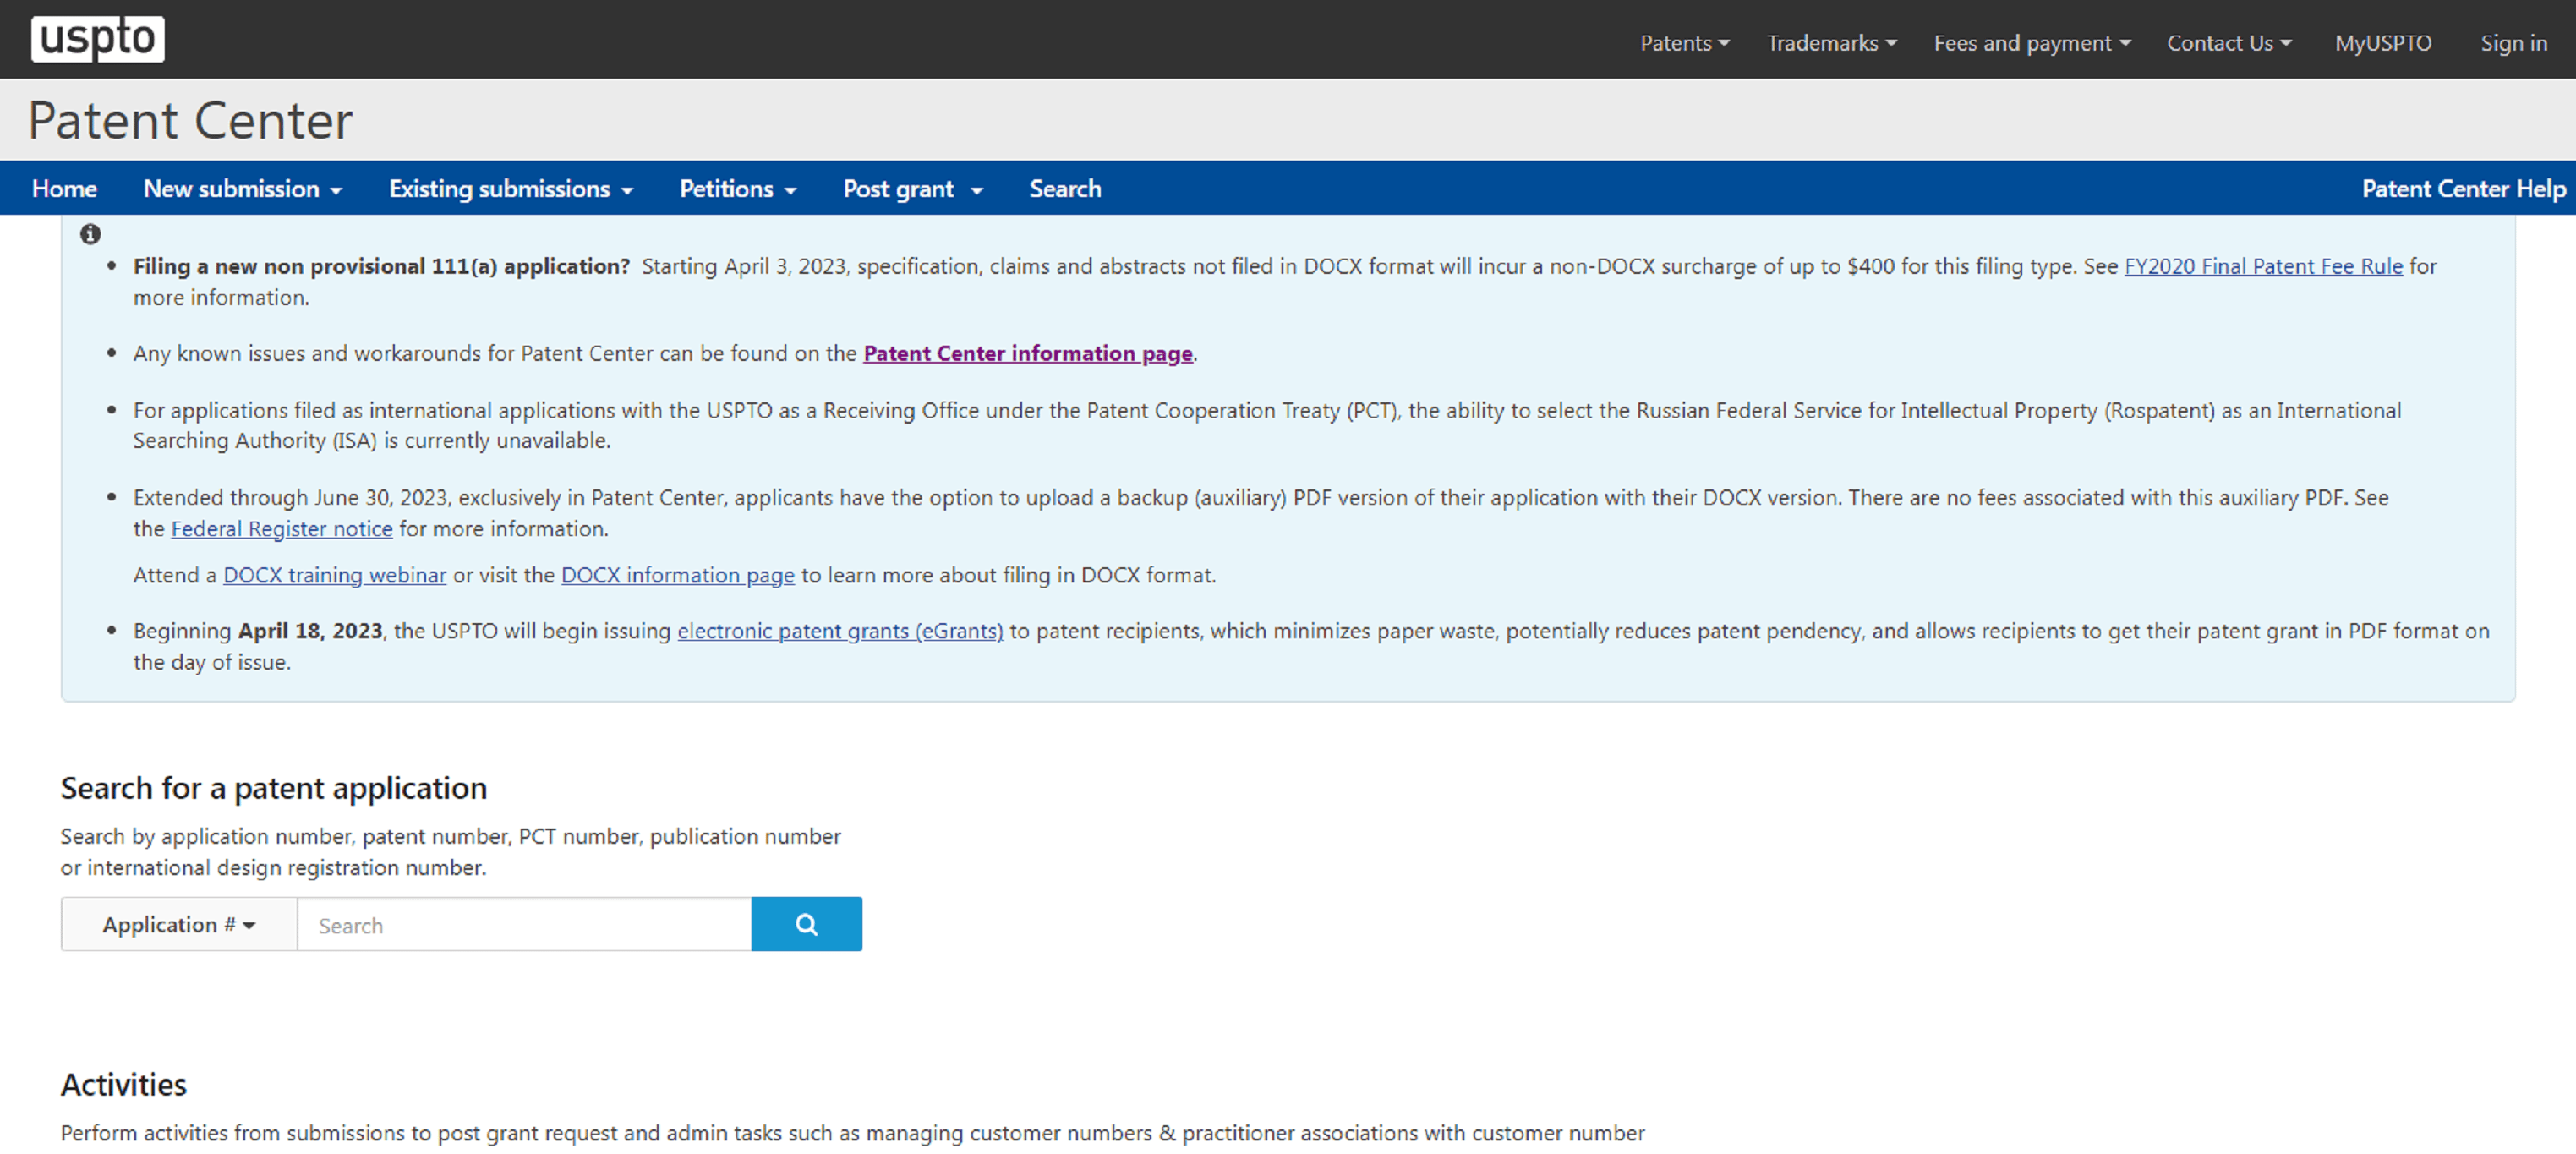This screenshot has width=2576, height=1154.
Task: Open Patent Center Help
Action: [x=2463, y=188]
